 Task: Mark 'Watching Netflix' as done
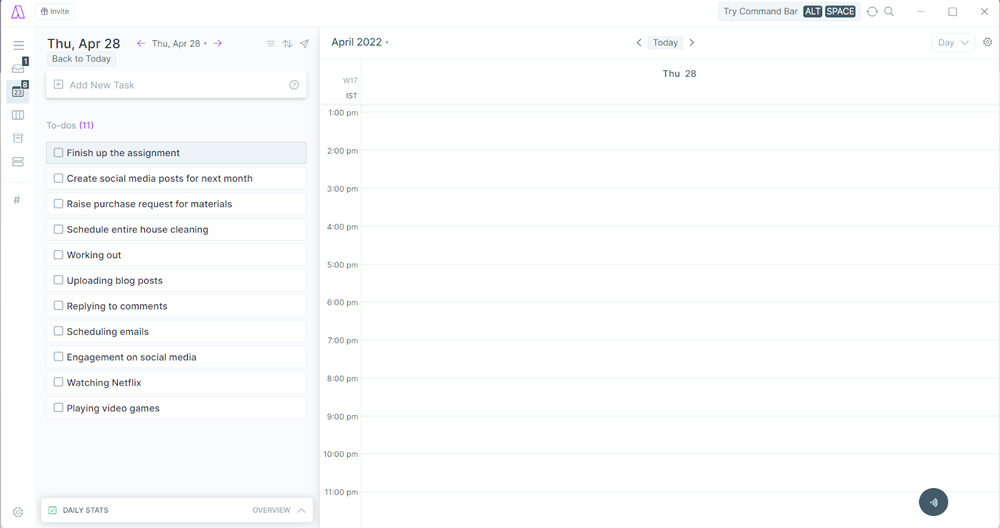point(58,383)
